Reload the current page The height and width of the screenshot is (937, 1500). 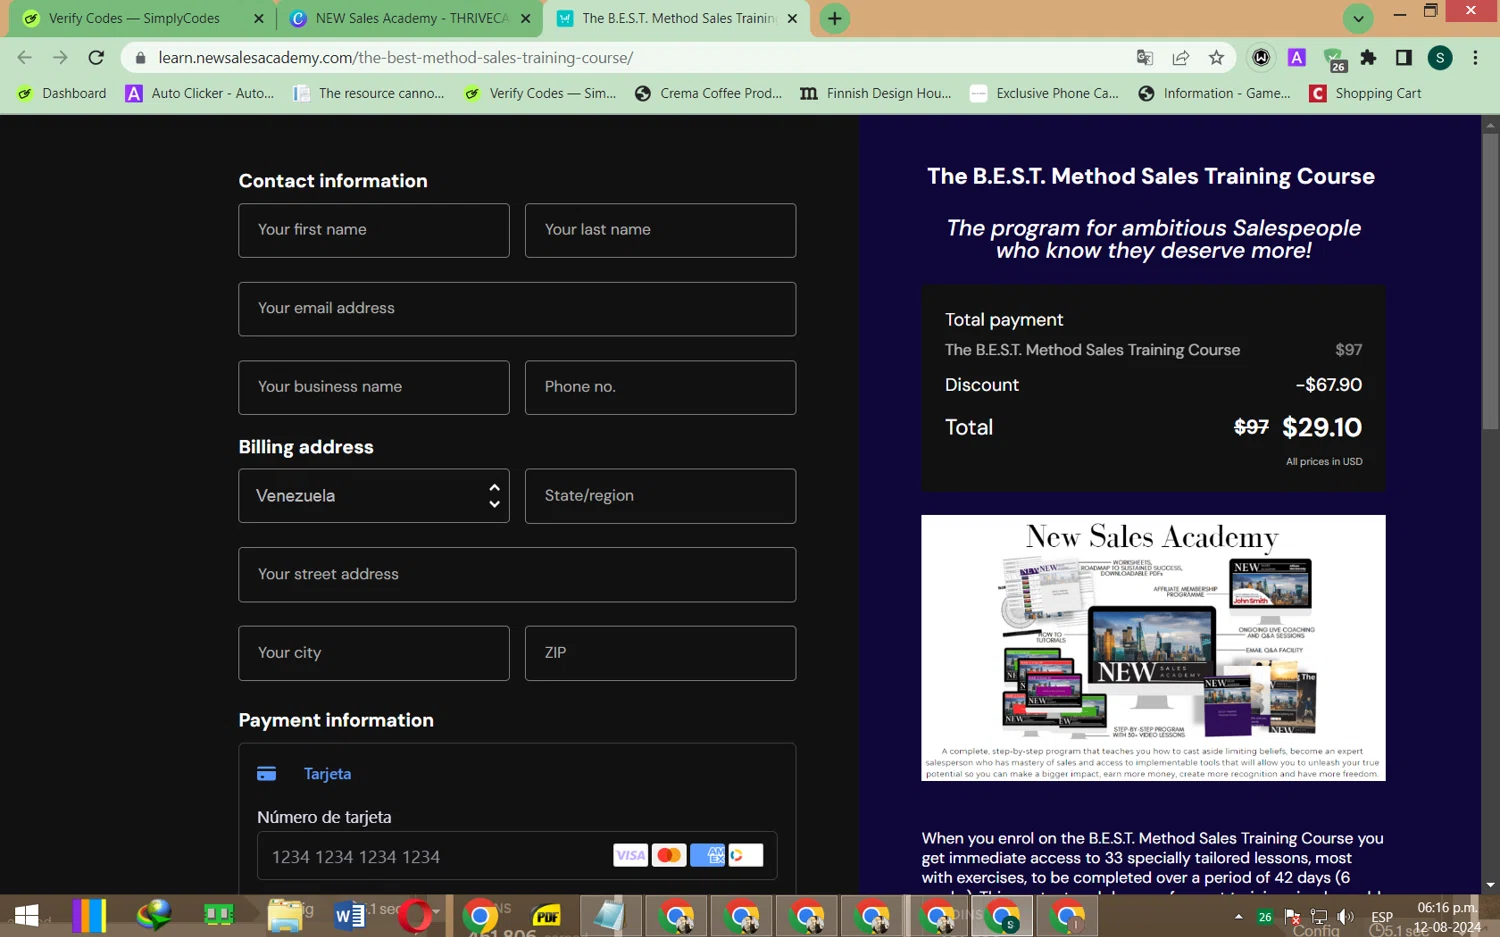[96, 58]
